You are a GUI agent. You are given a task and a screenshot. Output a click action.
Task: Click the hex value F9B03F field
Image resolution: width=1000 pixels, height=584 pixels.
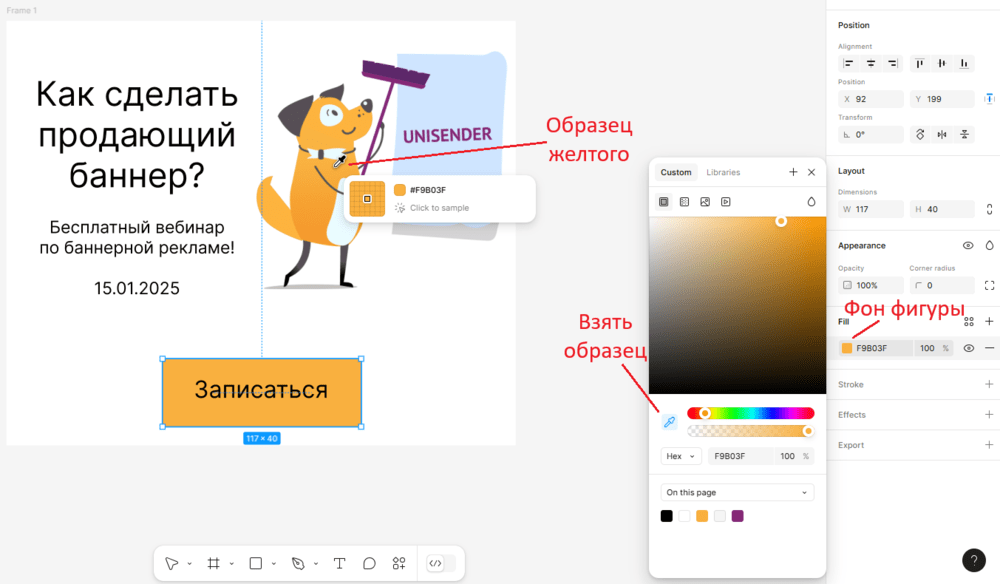click(740, 456)
